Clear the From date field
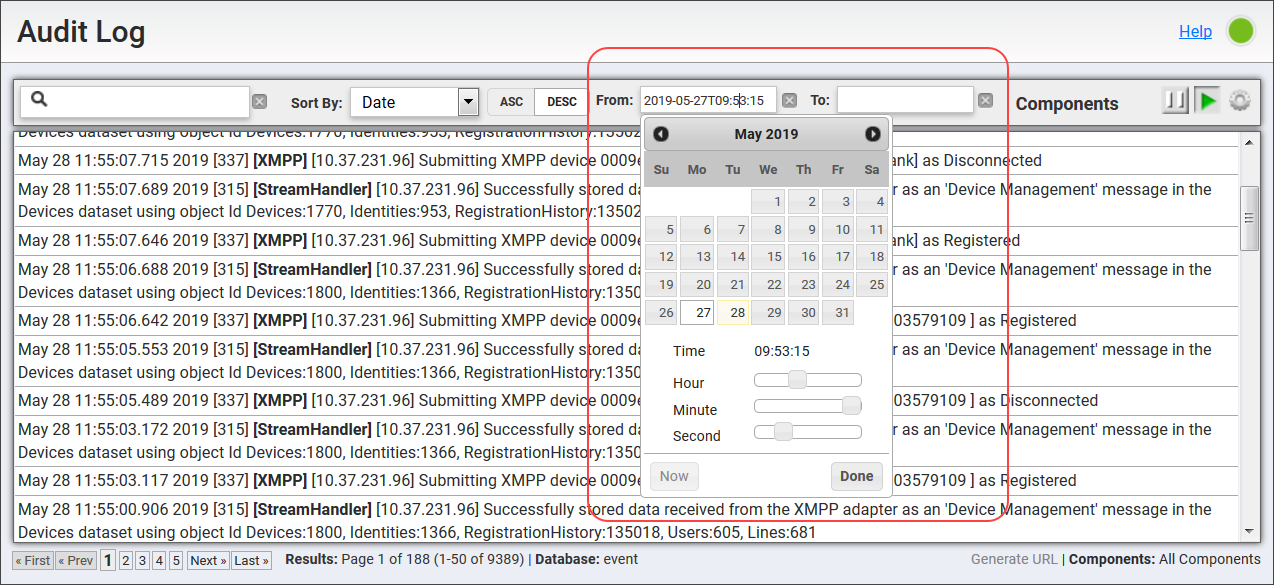The image size is (1274, 585). (x=788, y=101)
